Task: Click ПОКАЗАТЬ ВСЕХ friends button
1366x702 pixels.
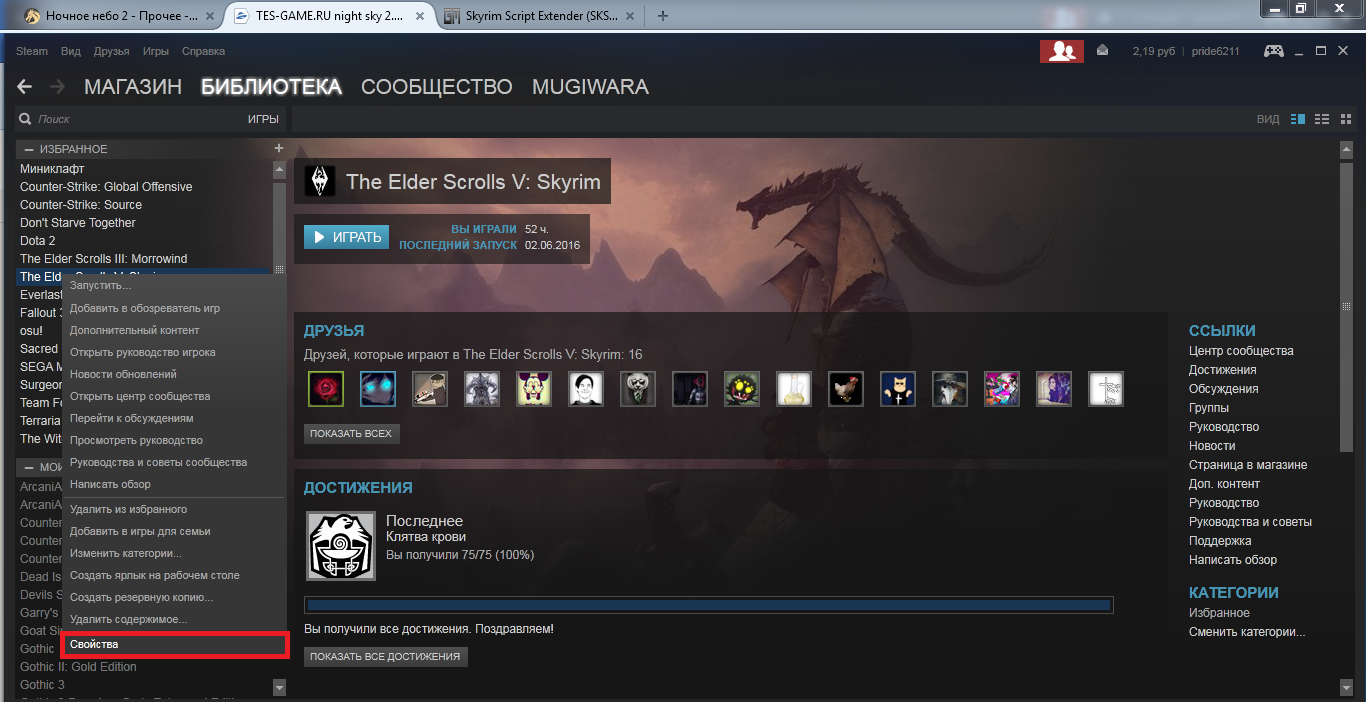Action: coord(352,434)
